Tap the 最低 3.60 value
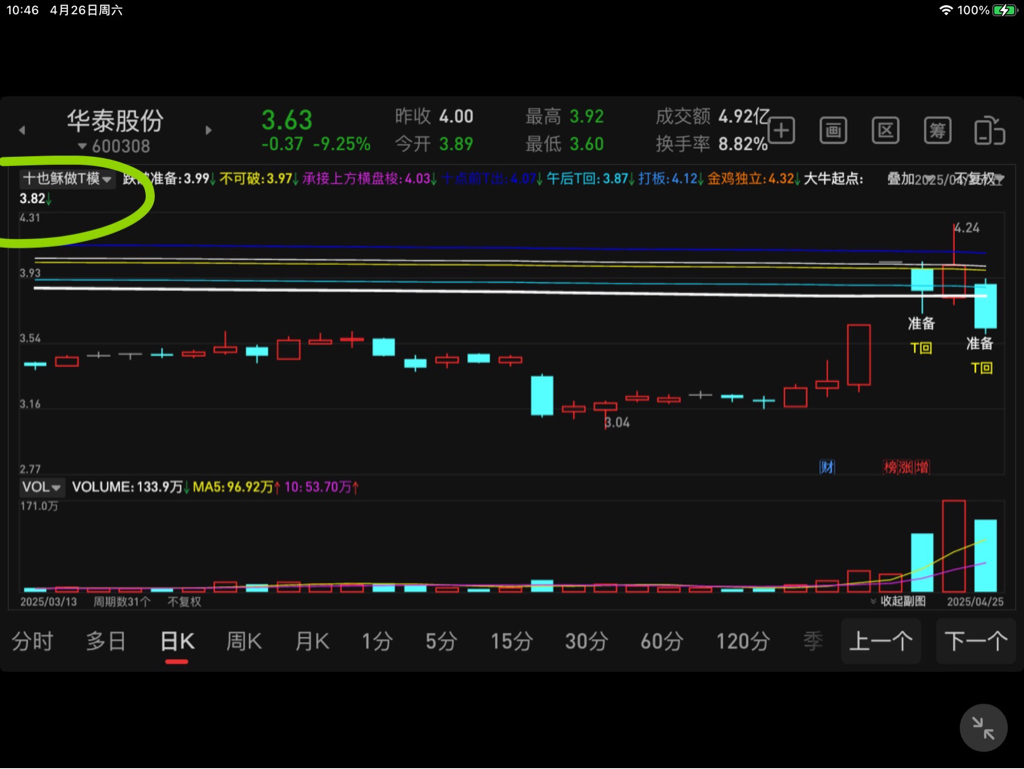The image size is (1024, 769). pos(565,144)
